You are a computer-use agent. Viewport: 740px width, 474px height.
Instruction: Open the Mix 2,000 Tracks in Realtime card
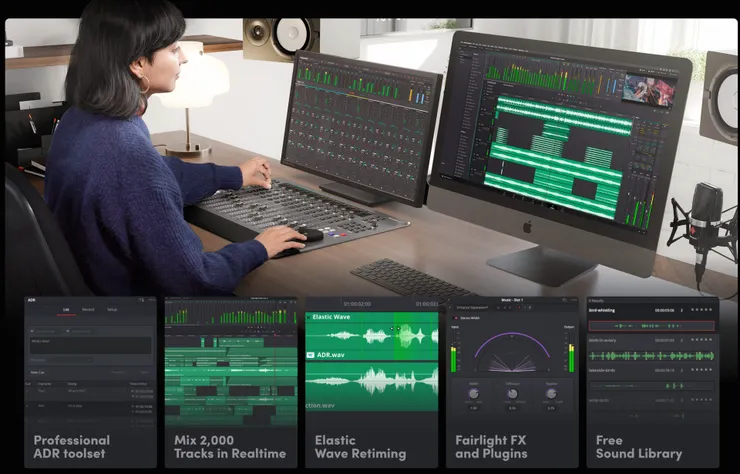click(231, 382)
